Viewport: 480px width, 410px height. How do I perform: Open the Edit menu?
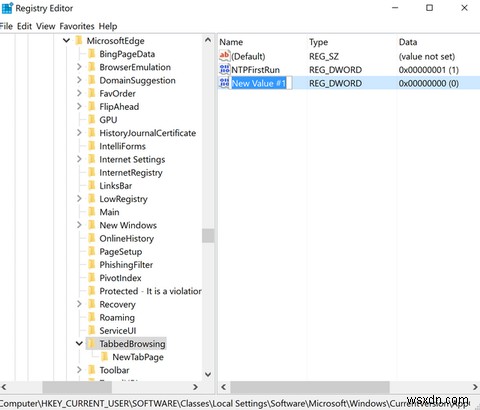pos(24,26)
